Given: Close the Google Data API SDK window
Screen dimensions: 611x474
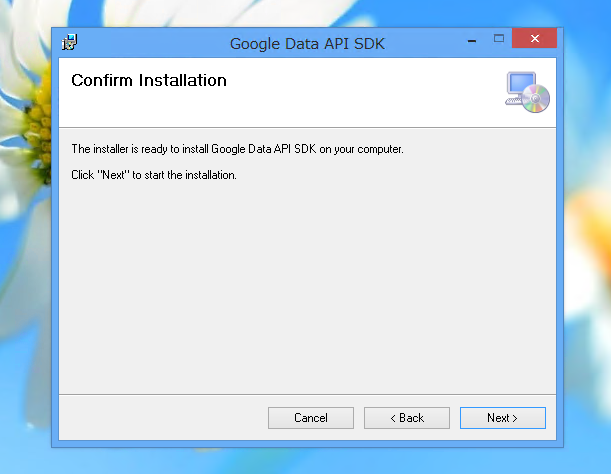Looking at the screenshot, I should (x=535, y=39).
